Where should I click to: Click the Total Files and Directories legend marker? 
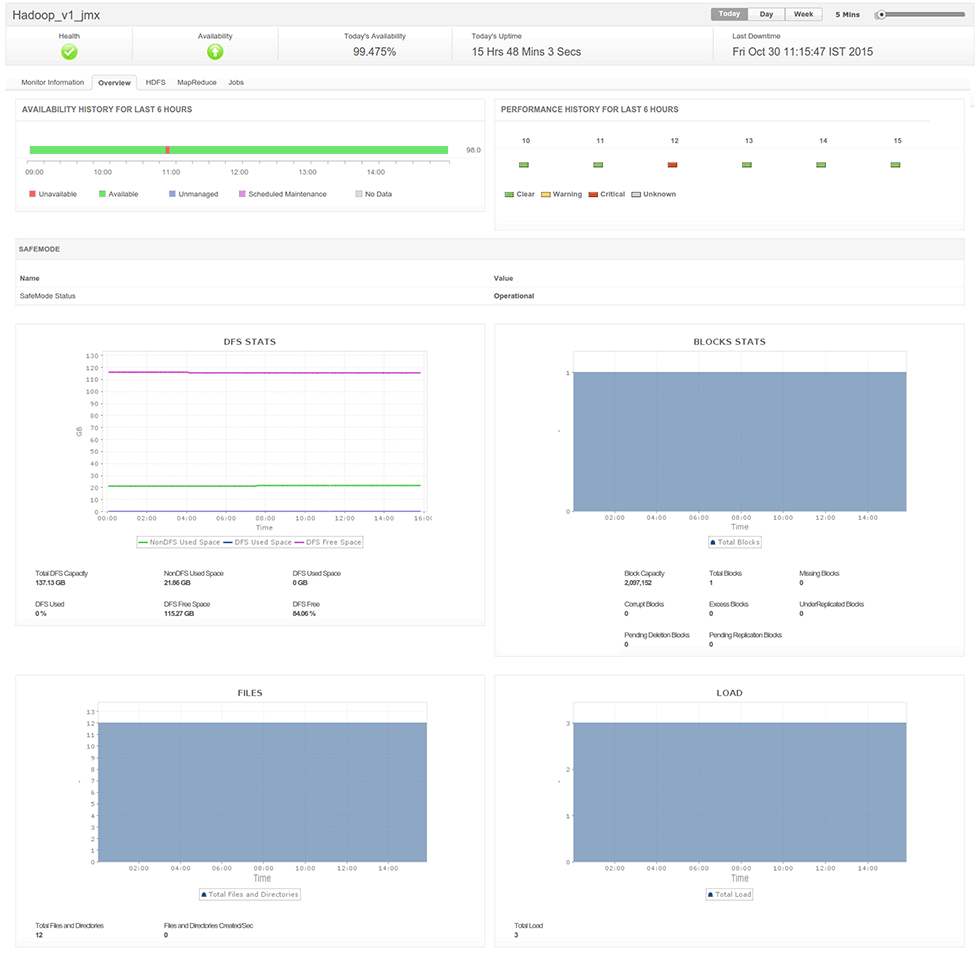tap(204, 895)
